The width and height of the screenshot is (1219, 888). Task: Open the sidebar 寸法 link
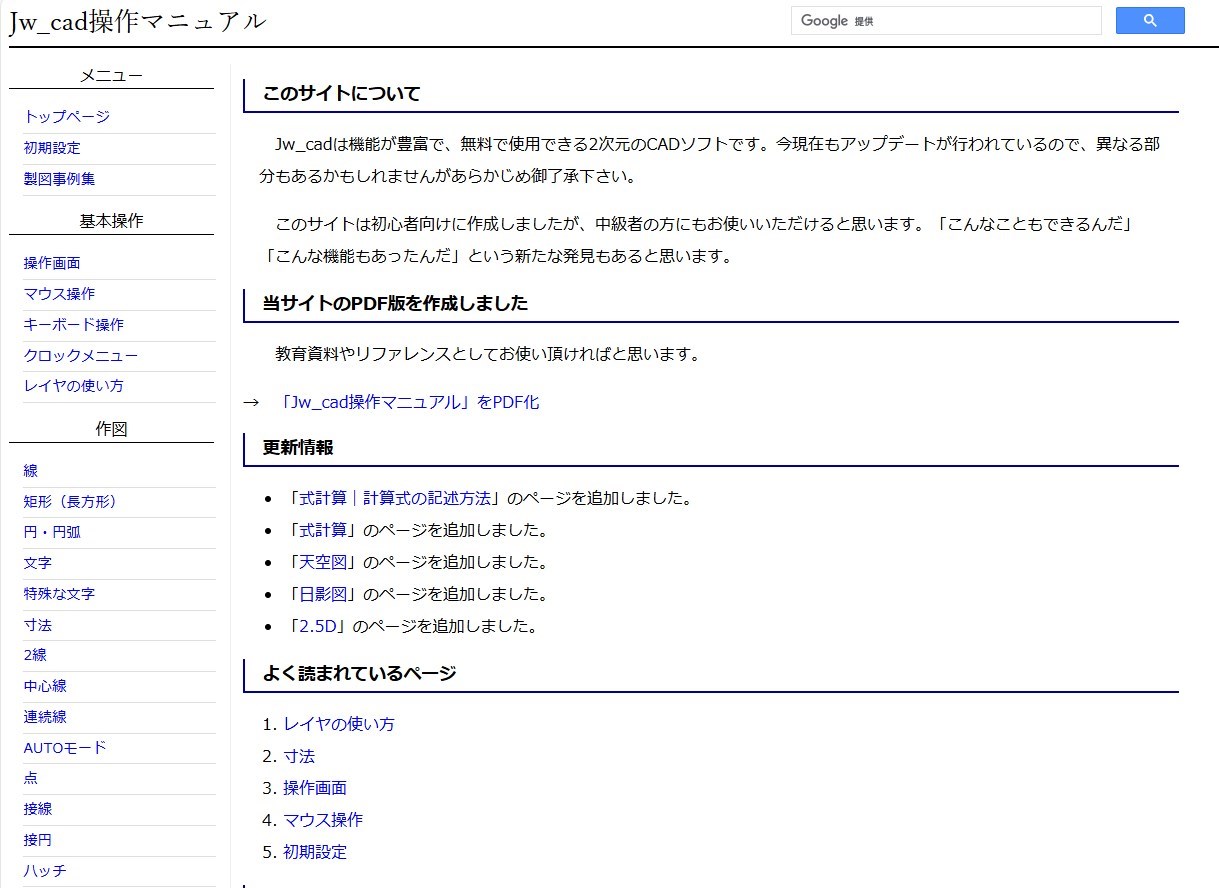tap(38, 625)
